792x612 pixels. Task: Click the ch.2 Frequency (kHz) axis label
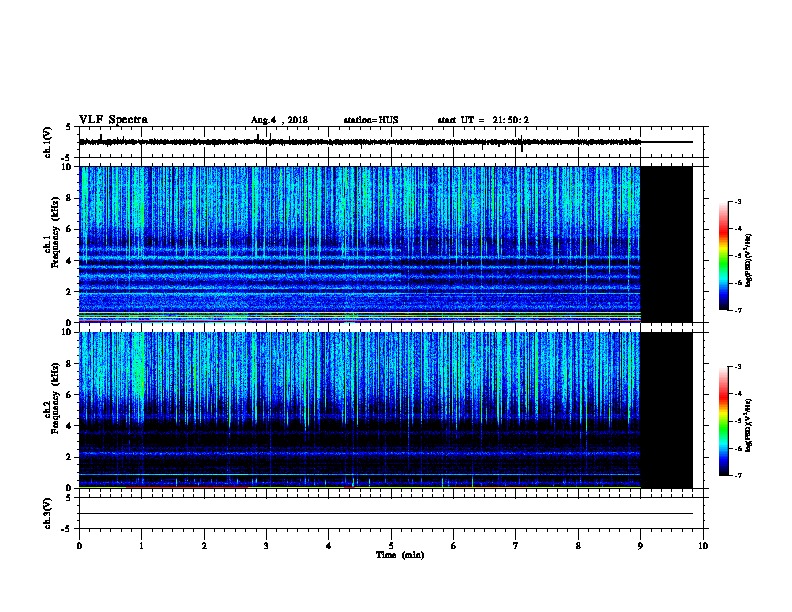click(52, 398)
